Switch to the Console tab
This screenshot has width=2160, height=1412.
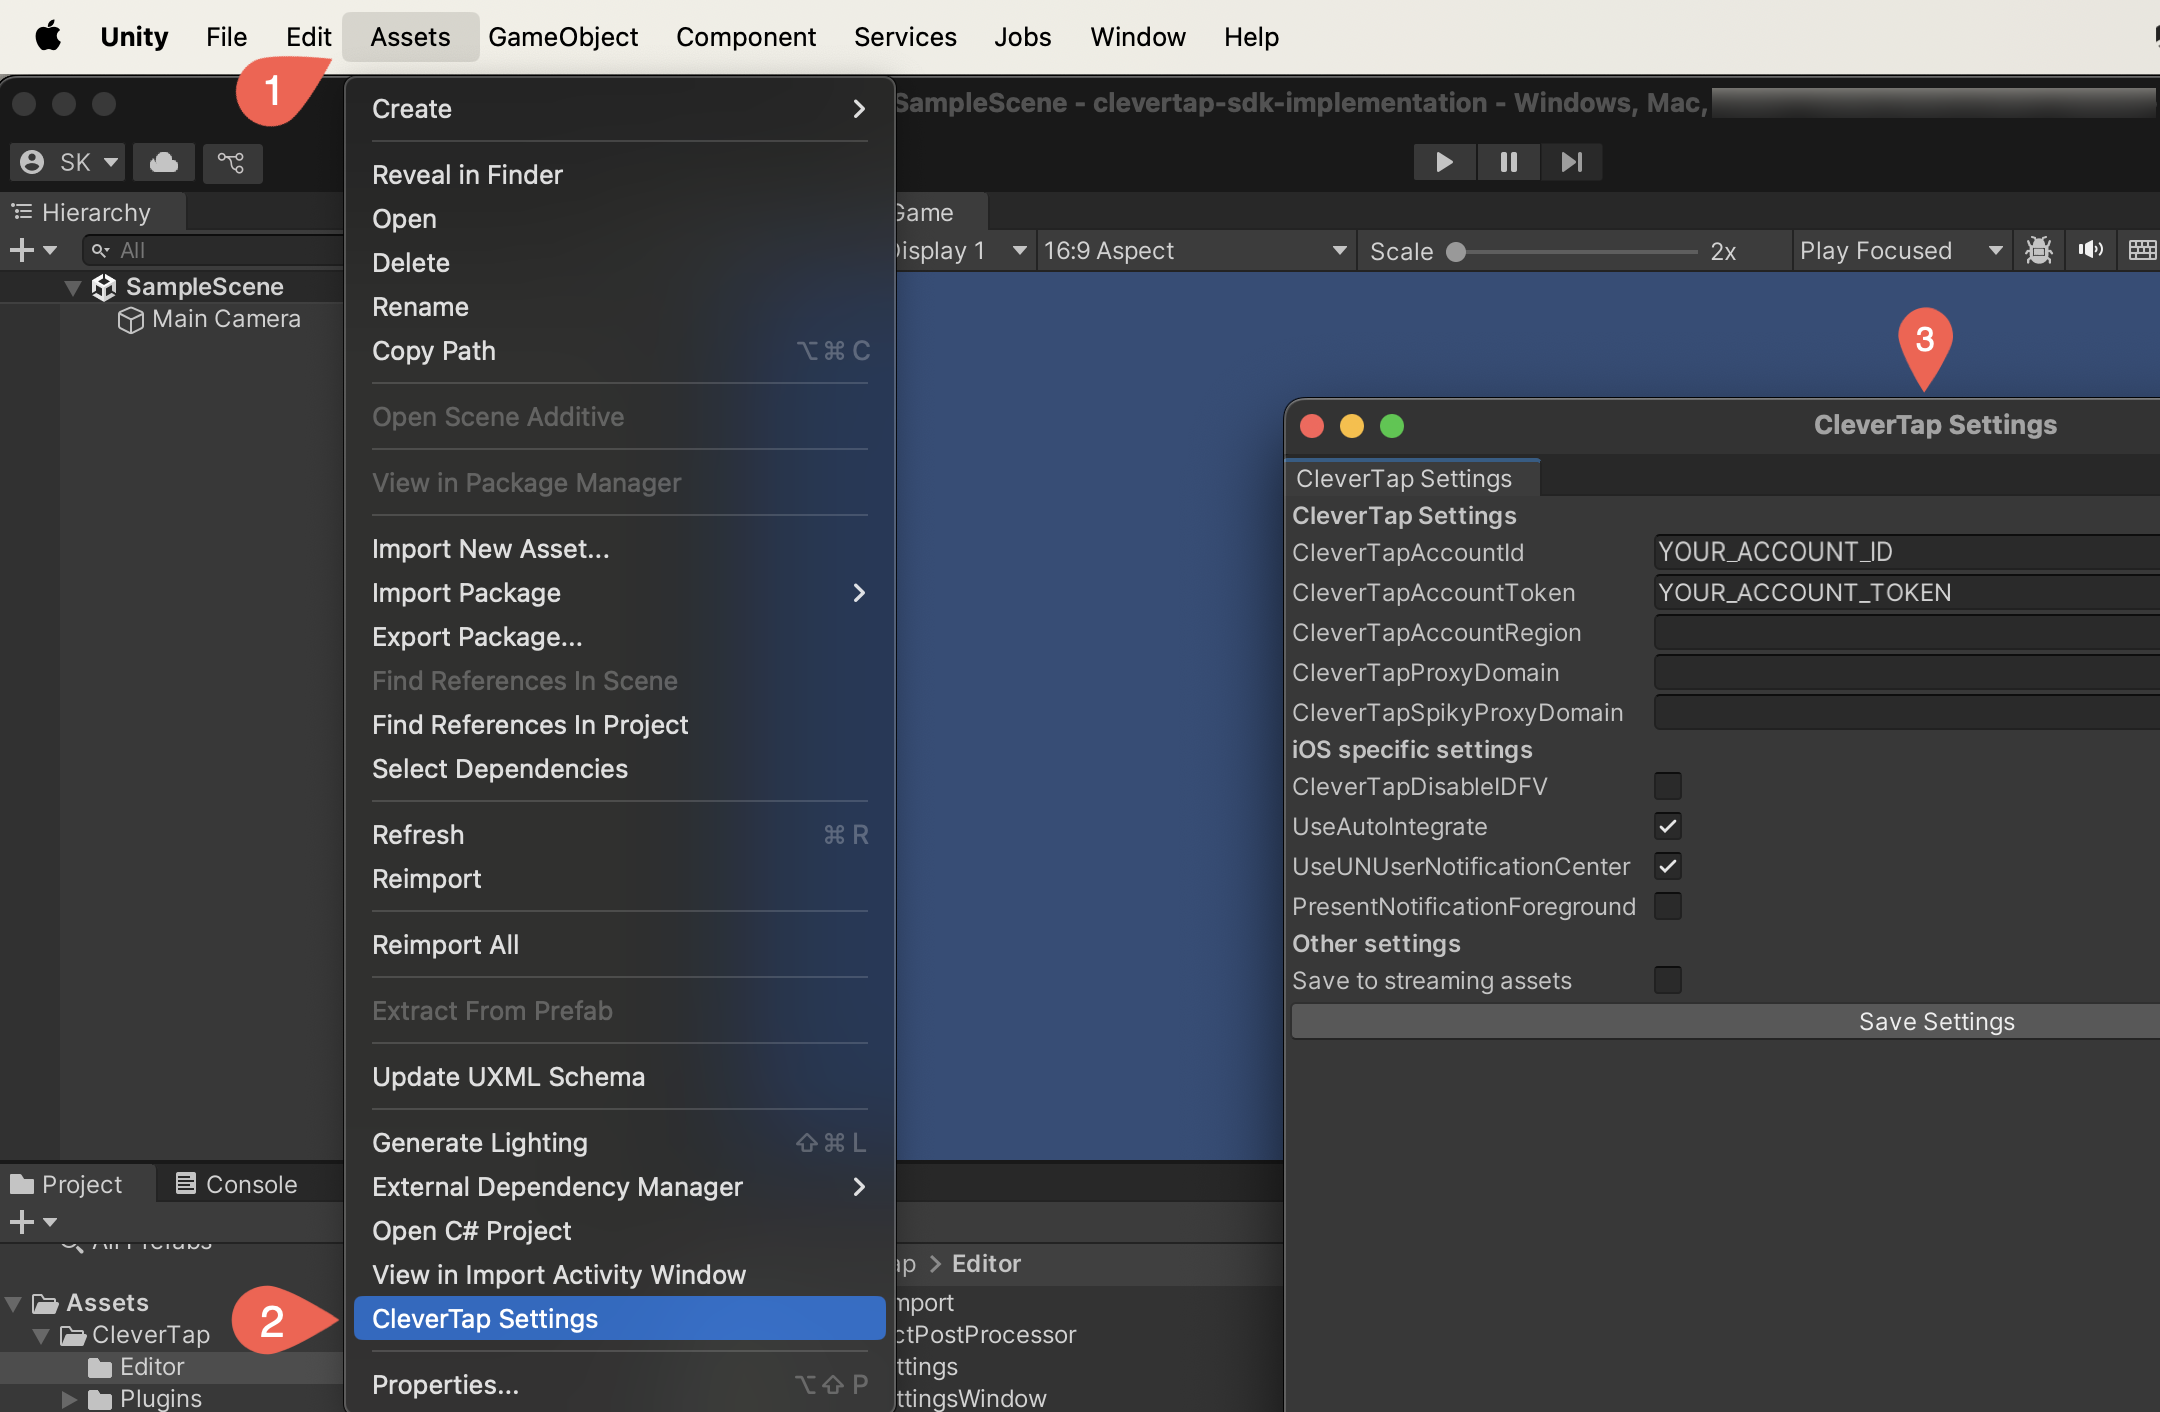coord(237,1184)
